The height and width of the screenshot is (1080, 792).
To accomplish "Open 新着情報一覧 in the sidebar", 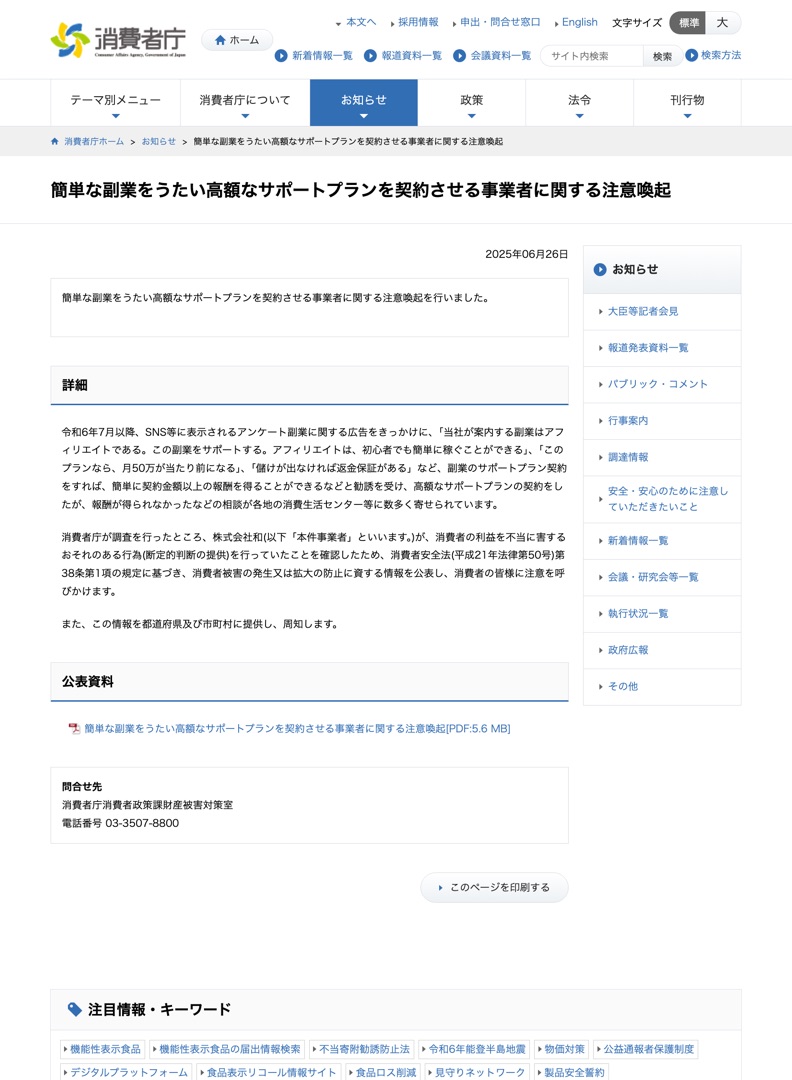I will click(638, 541).
